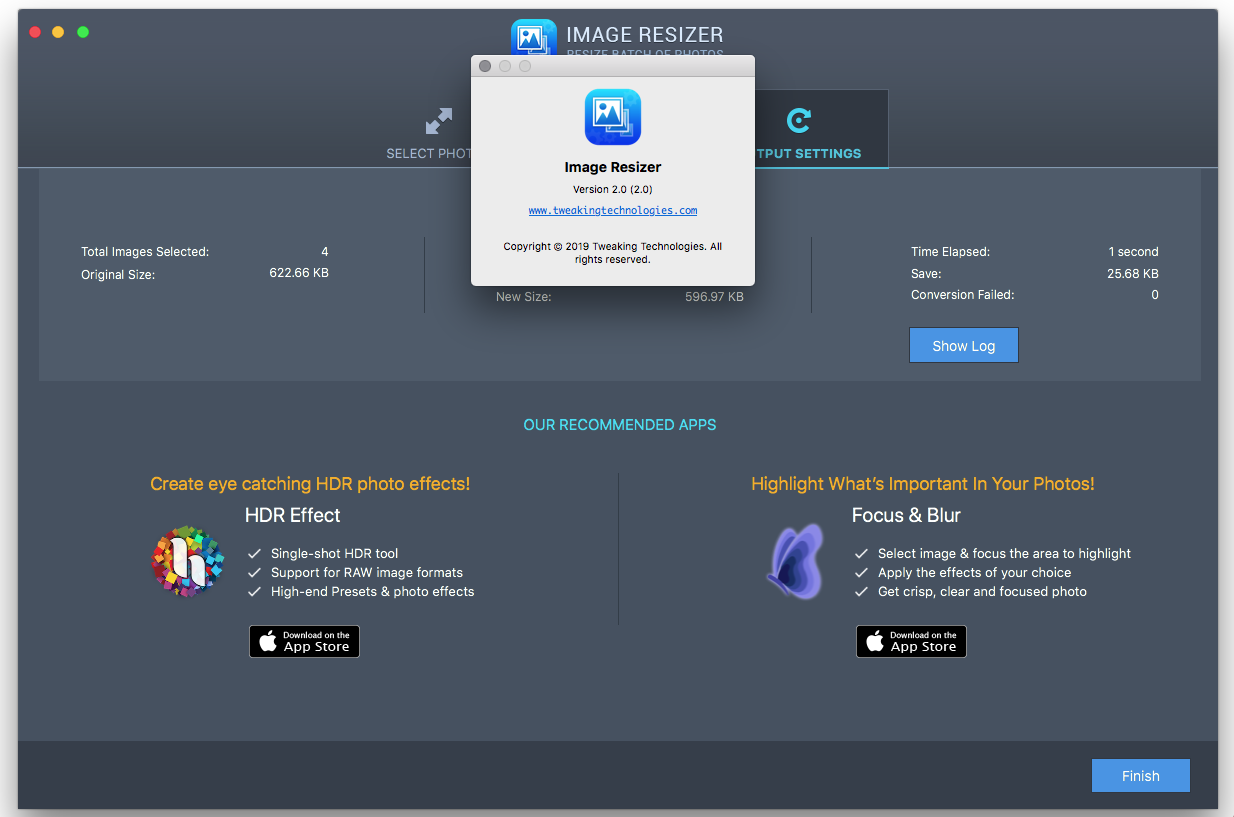This screenshot has width=1234, height=817.
Task: Click the Select Photos arrows icon
Action: coord(438,122)
